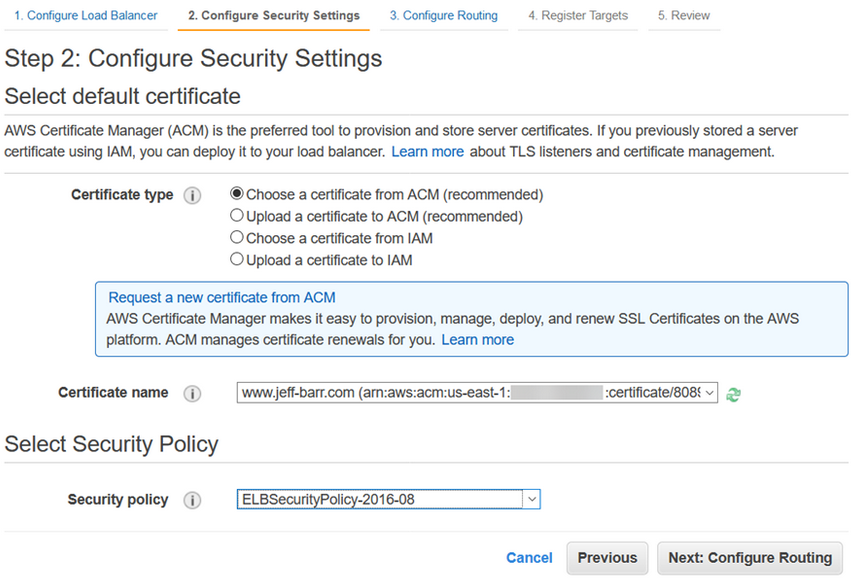Click the info icon beside Security policy
This screenshot has height=579, width=851.
(193, 500)
